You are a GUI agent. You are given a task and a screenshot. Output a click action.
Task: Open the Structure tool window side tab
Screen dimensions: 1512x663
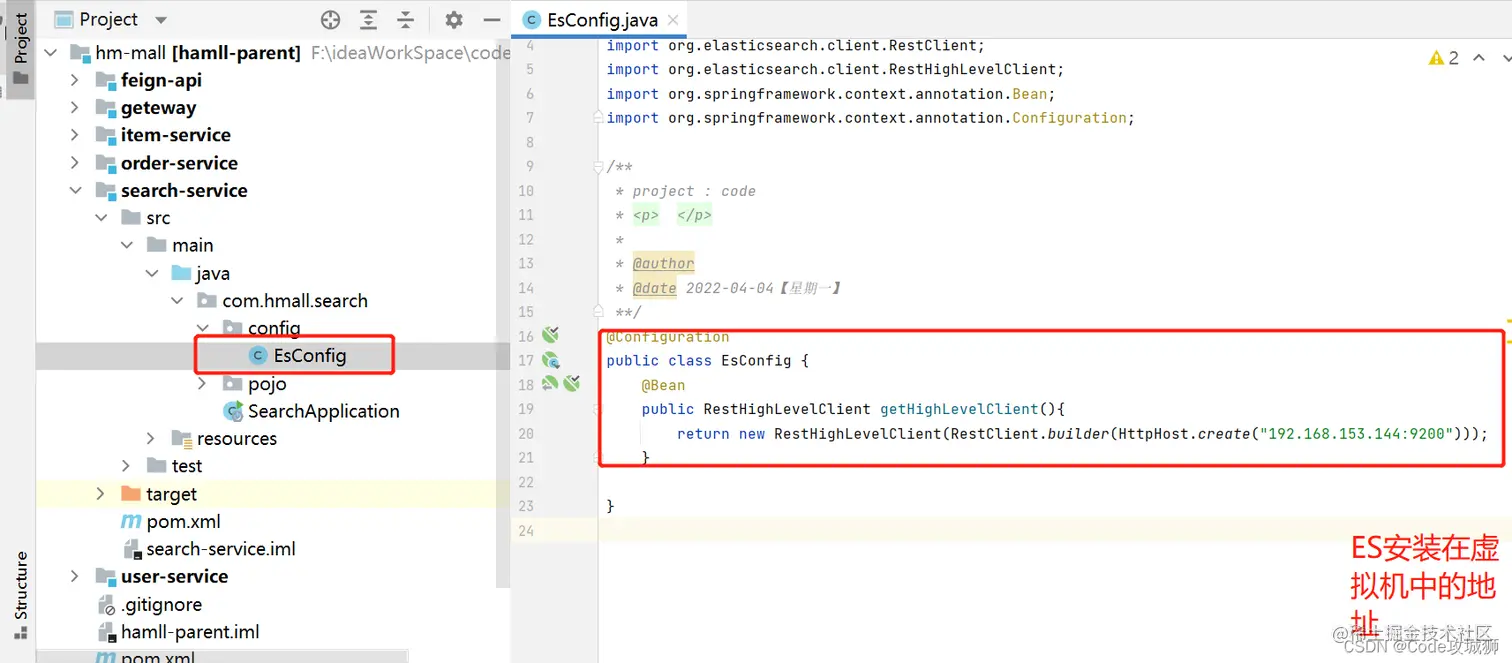click(20, 595)
